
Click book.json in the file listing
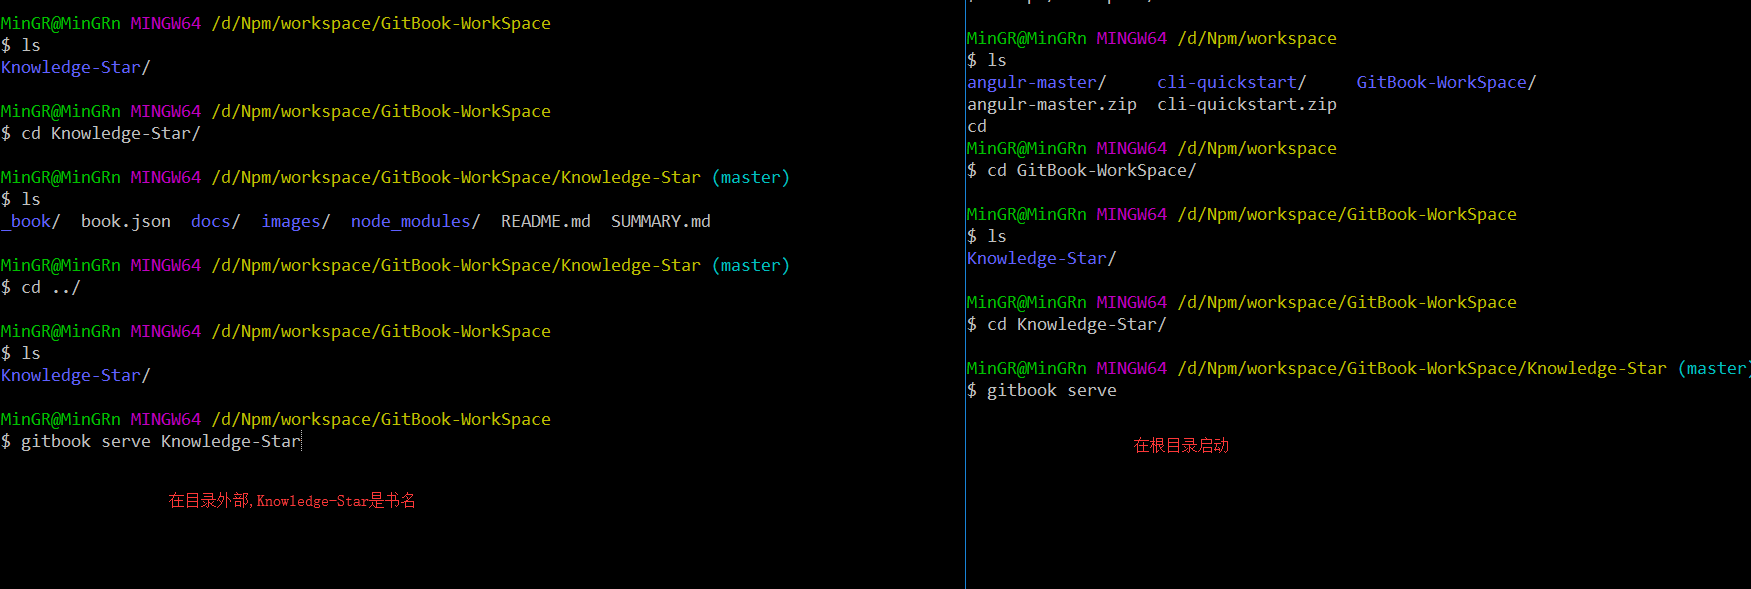pos(125,221)
